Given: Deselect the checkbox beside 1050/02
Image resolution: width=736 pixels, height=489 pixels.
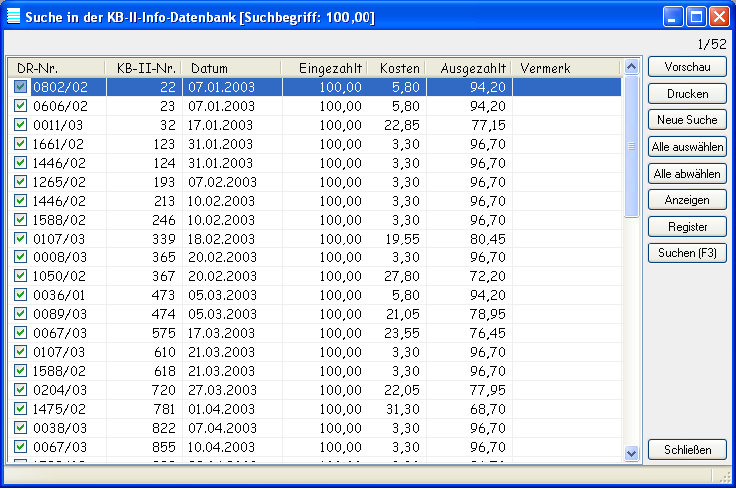Looking at the screenshot, I should click(21, 276).
